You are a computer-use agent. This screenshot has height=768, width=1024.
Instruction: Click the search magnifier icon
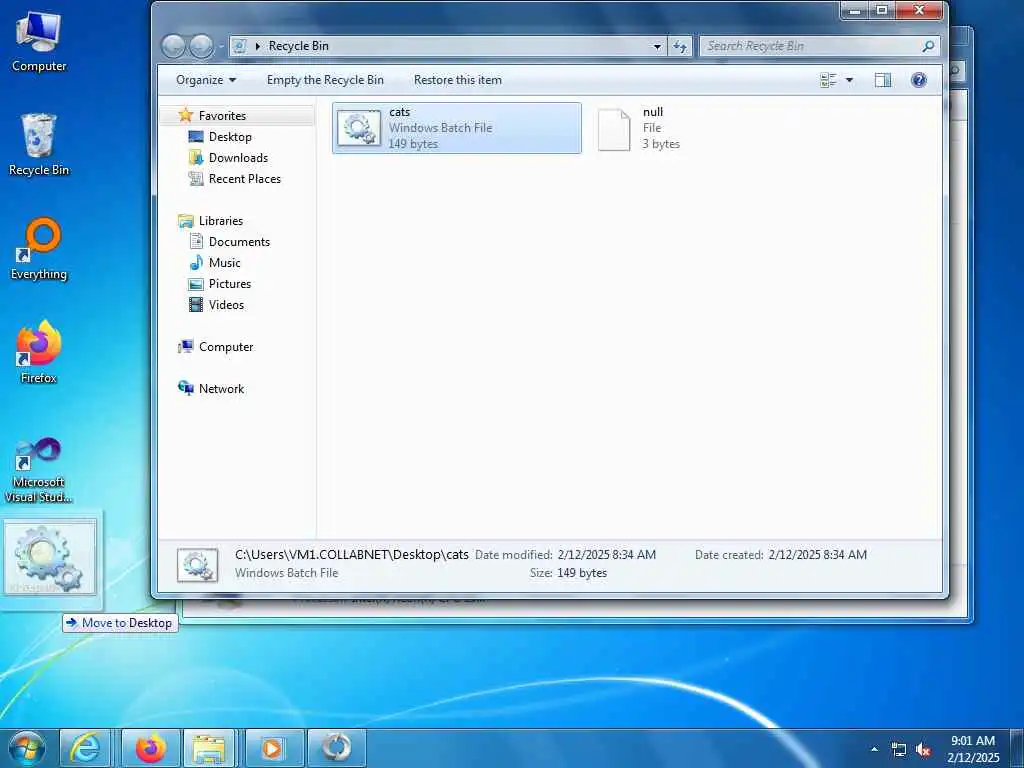point(928,46)
